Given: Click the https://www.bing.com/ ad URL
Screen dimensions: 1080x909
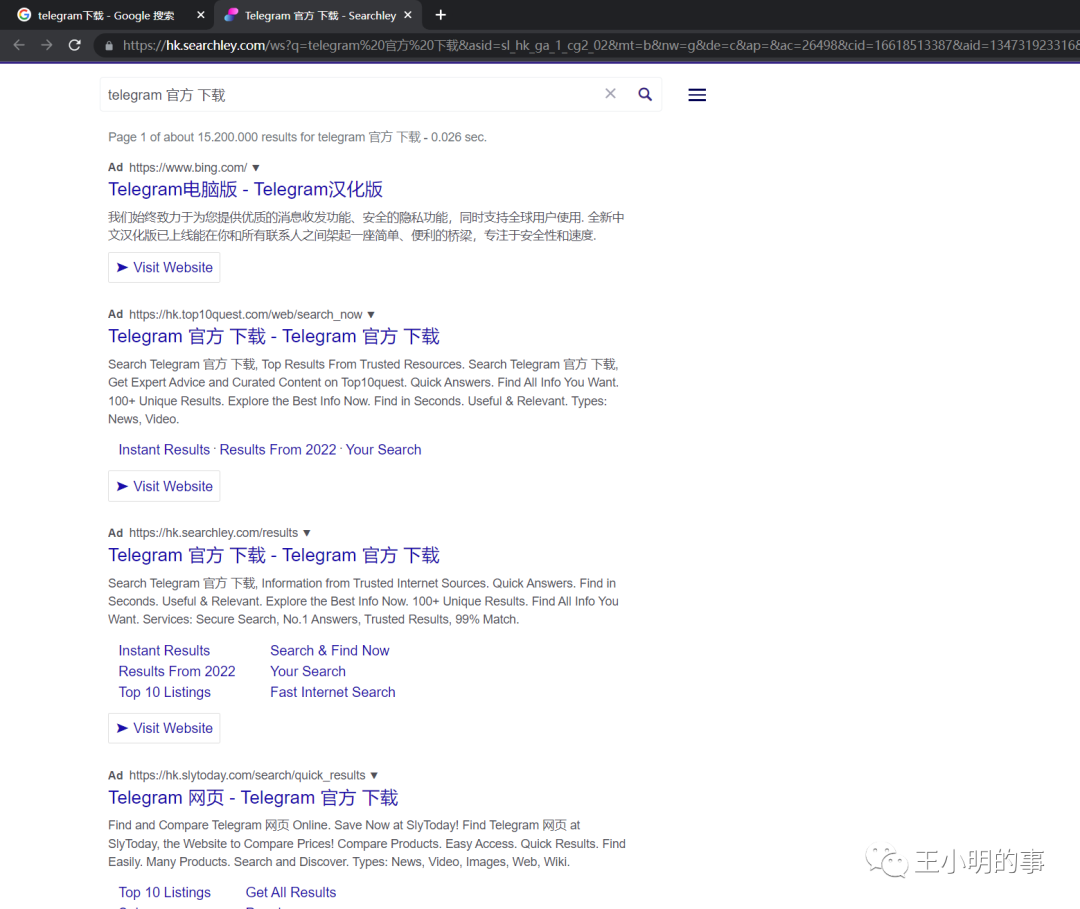Looking at the screenshot, I should [x=188, y=168].
